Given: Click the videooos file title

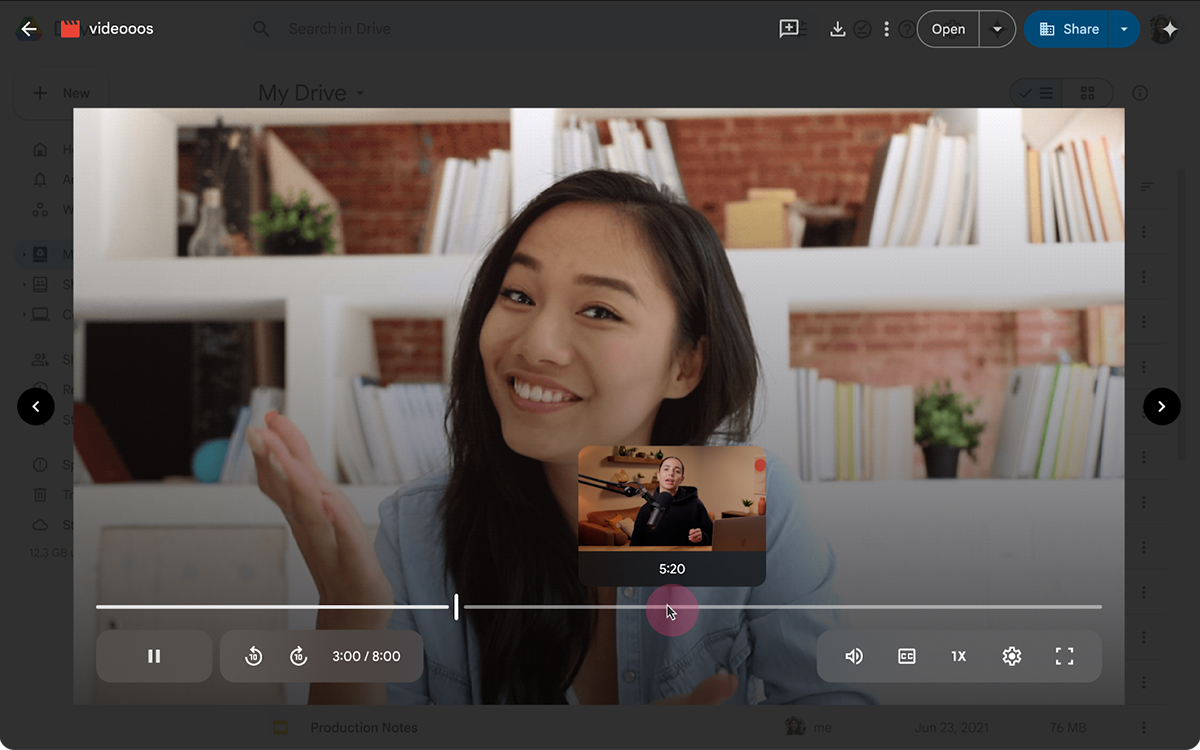Looking at the screenshot, I should 121,29.
